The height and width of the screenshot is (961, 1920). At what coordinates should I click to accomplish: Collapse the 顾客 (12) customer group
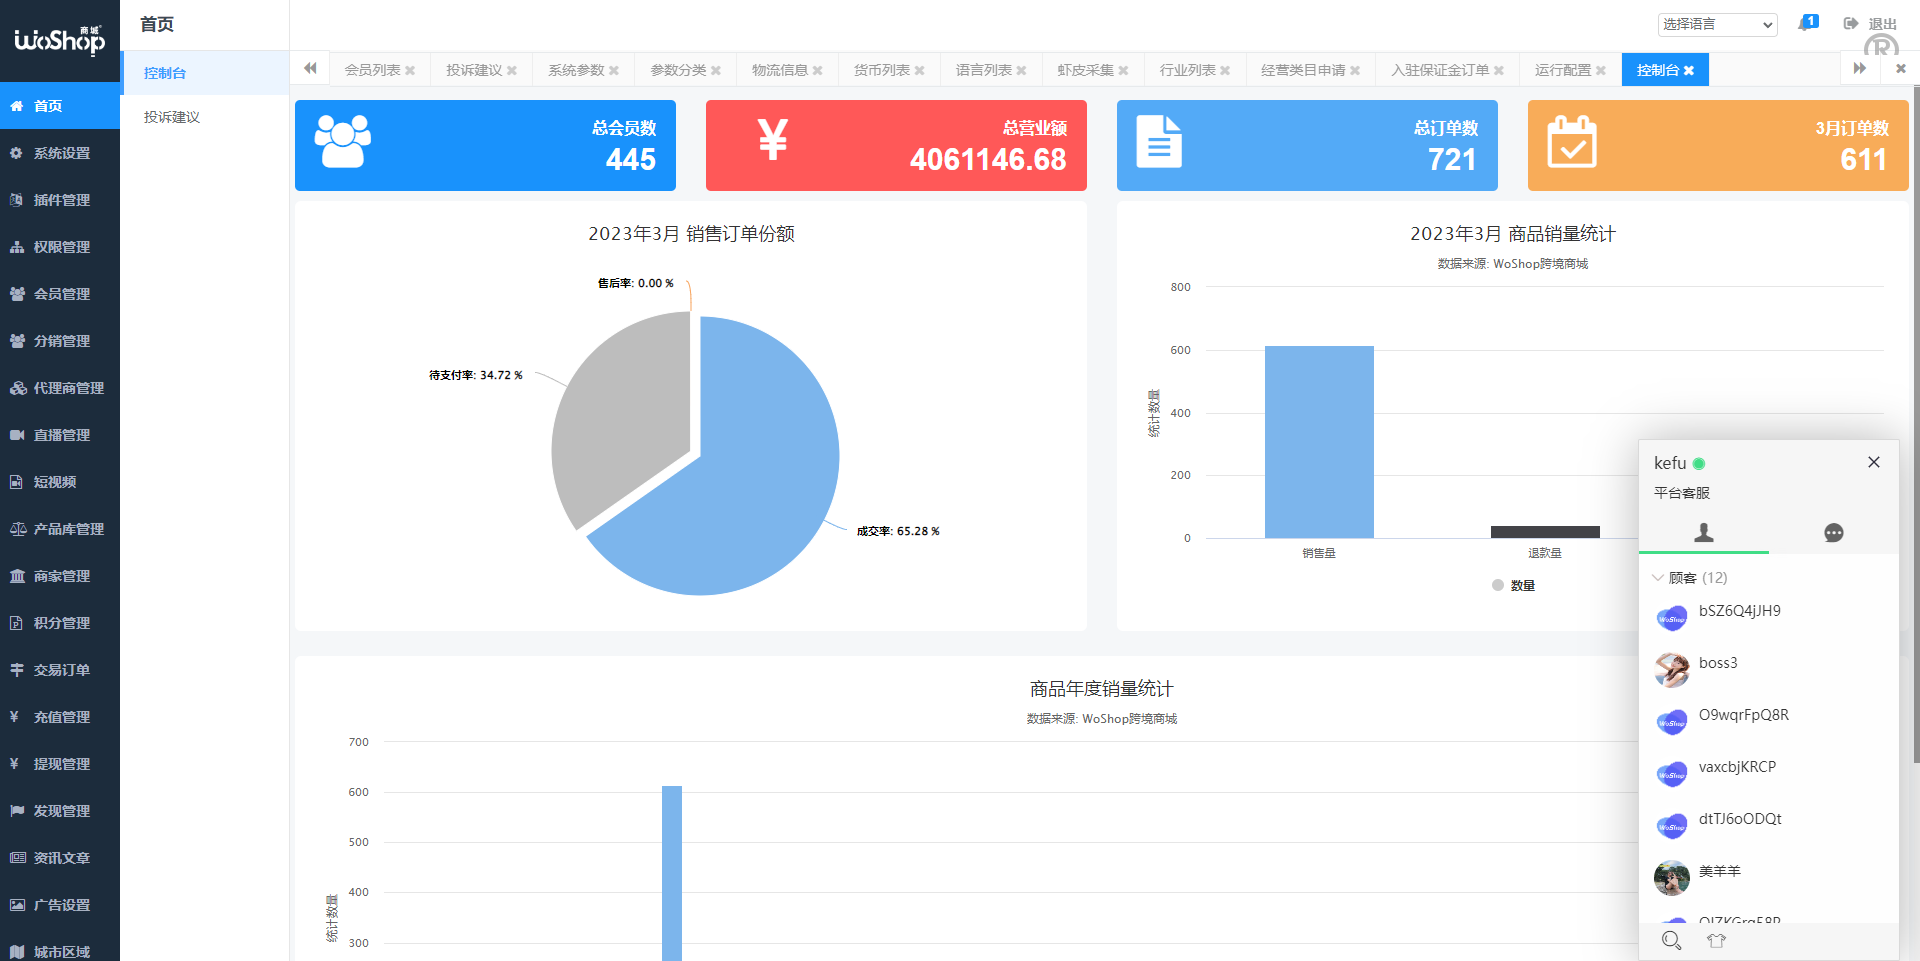coord(1658,578)
